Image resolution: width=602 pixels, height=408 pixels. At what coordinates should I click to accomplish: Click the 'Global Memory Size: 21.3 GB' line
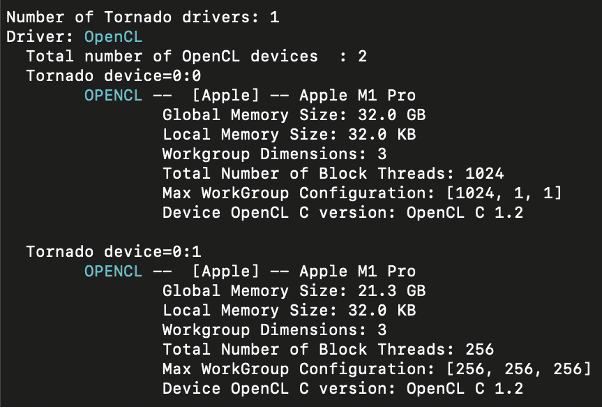coord(294,291)
